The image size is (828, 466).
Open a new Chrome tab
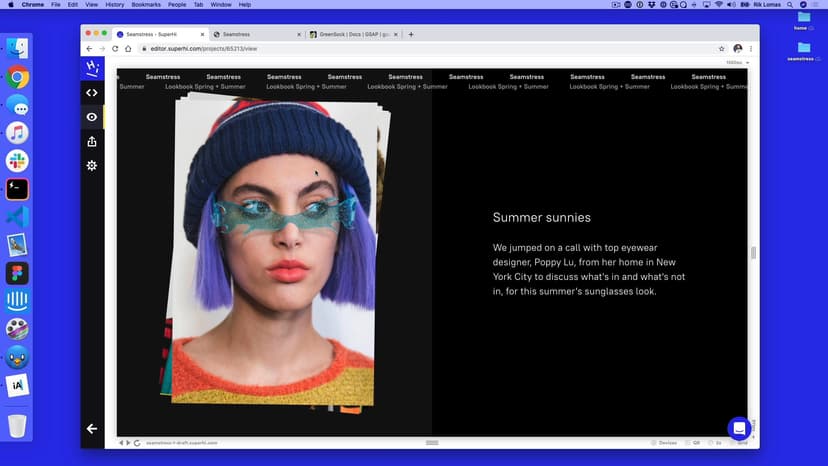pos(411,34)
